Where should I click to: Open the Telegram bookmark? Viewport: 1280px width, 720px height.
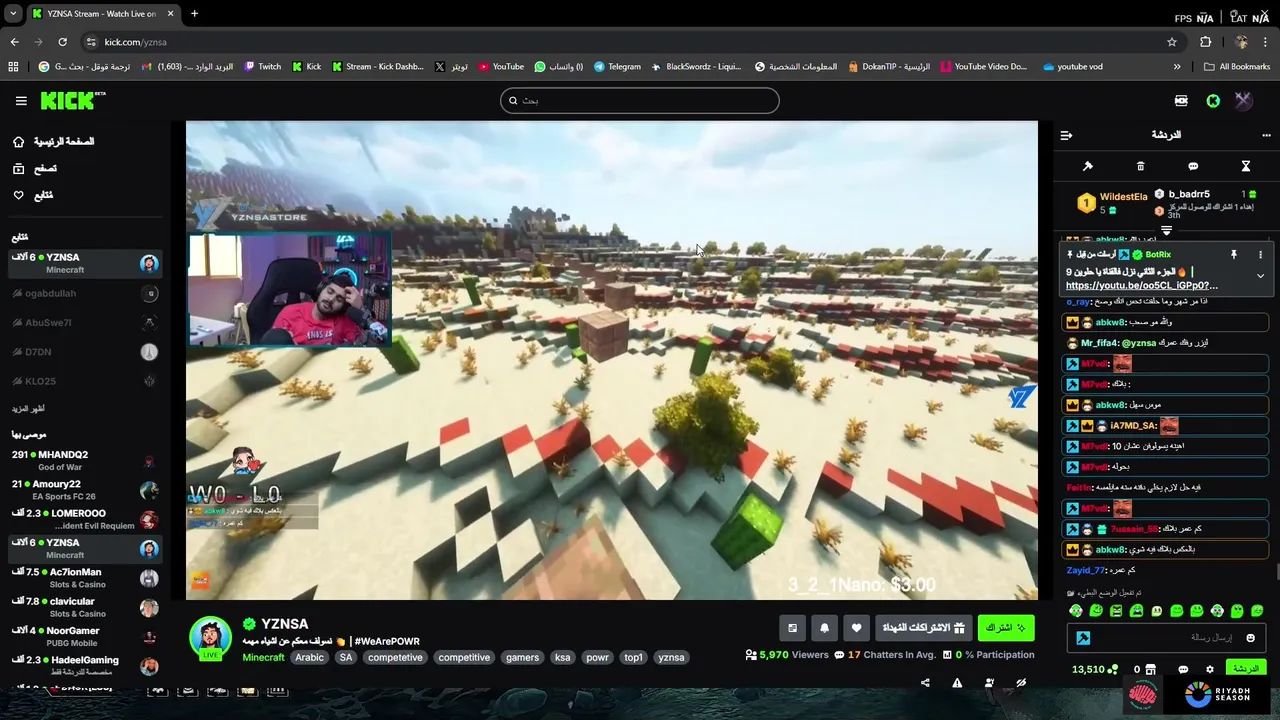click(617, 67)
